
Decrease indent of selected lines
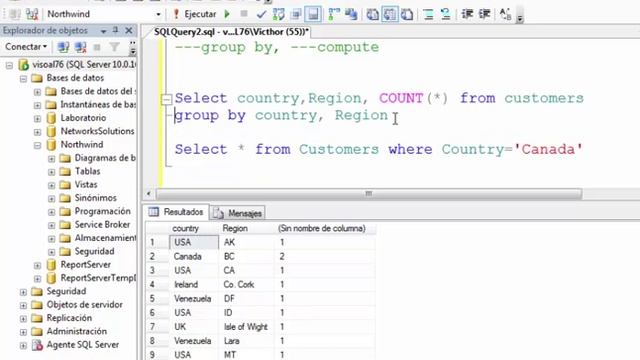click(x=467, y=15)
